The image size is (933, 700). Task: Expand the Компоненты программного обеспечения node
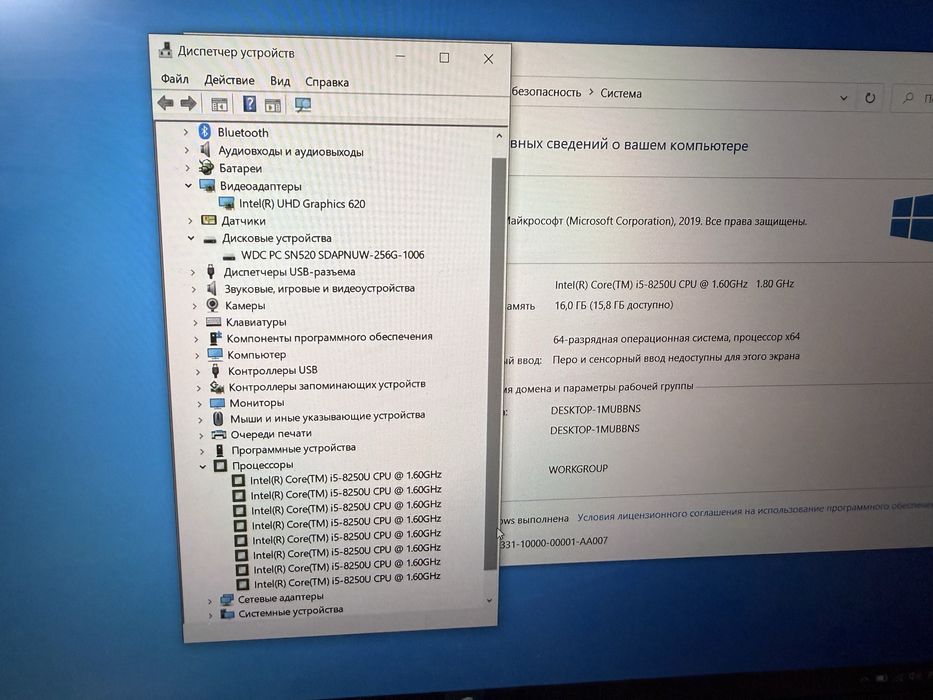[196, 339]
